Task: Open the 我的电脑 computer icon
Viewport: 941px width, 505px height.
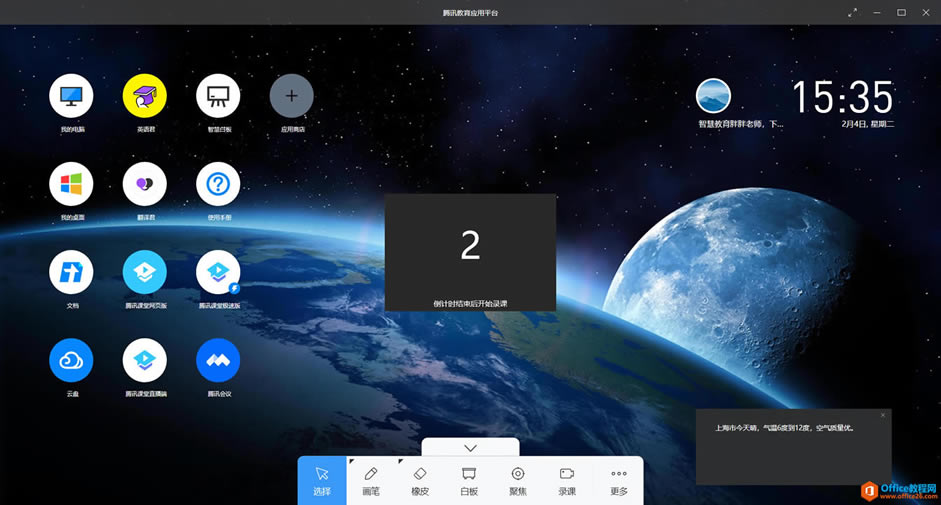Action: [71, 96]
